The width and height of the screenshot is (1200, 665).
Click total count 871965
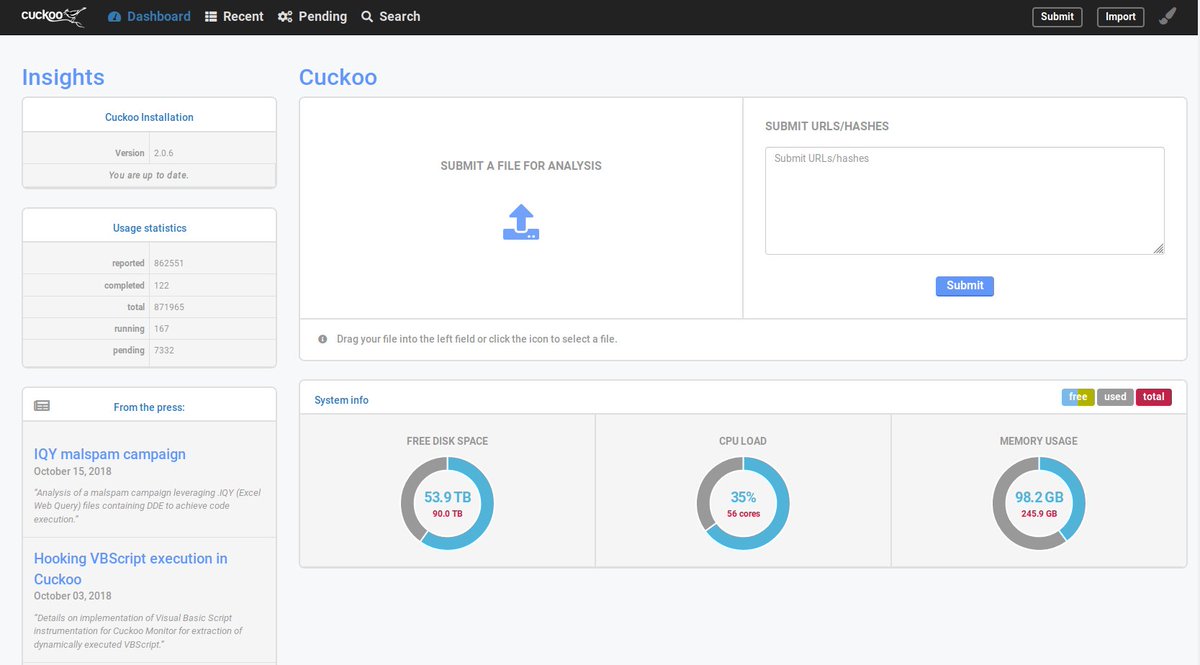169,307
